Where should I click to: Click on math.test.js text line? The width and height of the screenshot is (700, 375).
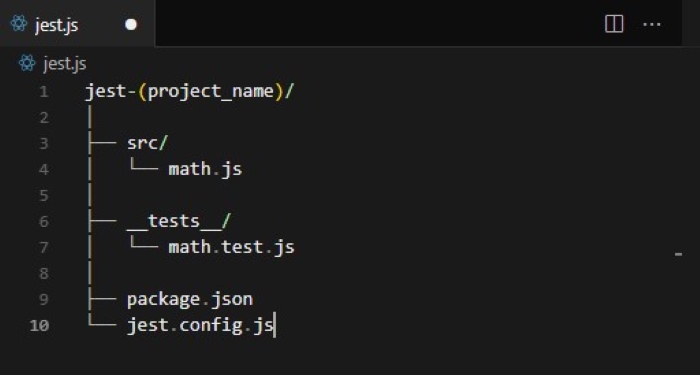pyautogui.click(x=231, y=247)
